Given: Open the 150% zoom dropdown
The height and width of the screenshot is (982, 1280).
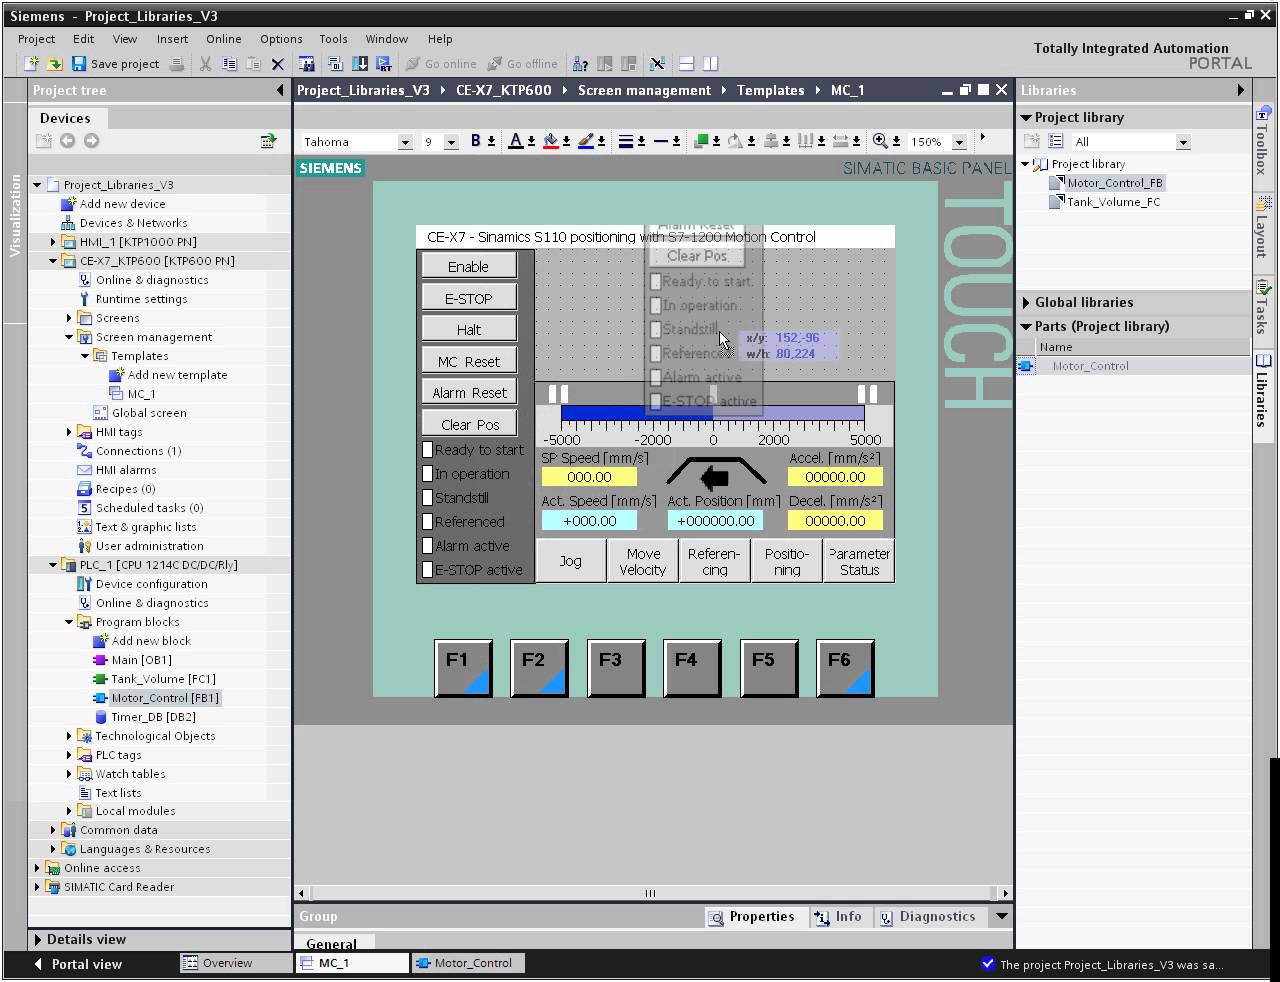Looking at the screenshot, I should click(x=959, y=142).
